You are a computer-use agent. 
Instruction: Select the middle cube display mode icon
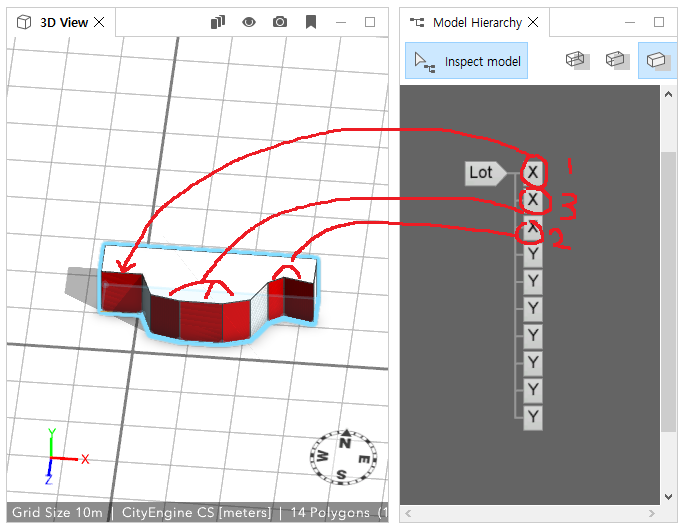pos(616,60)
